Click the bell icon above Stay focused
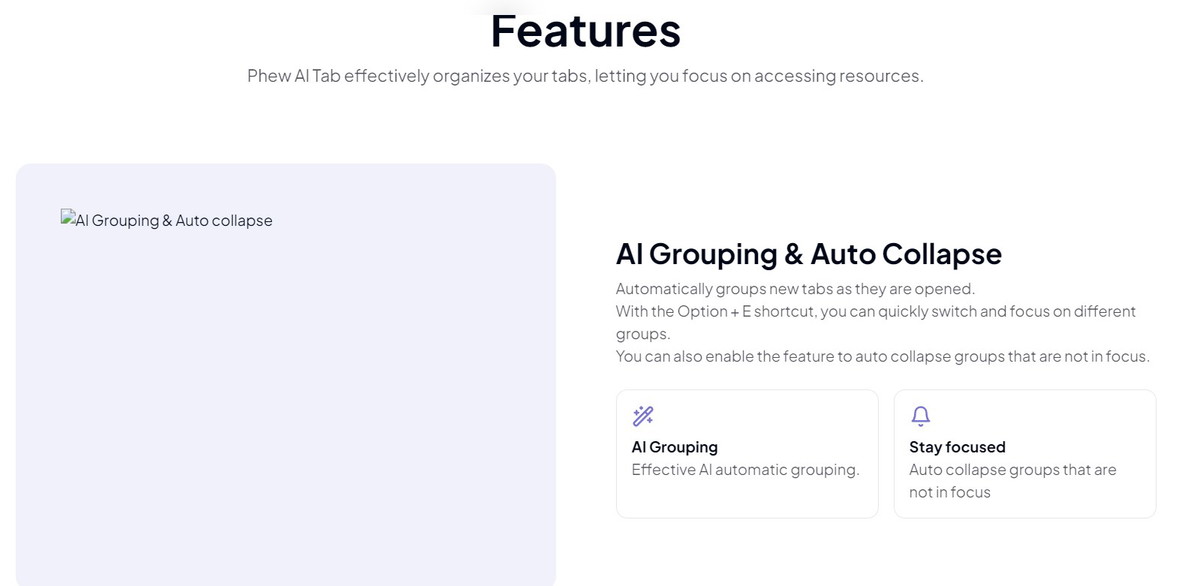Screen dimensions: 1200x586 pos(921,416)
